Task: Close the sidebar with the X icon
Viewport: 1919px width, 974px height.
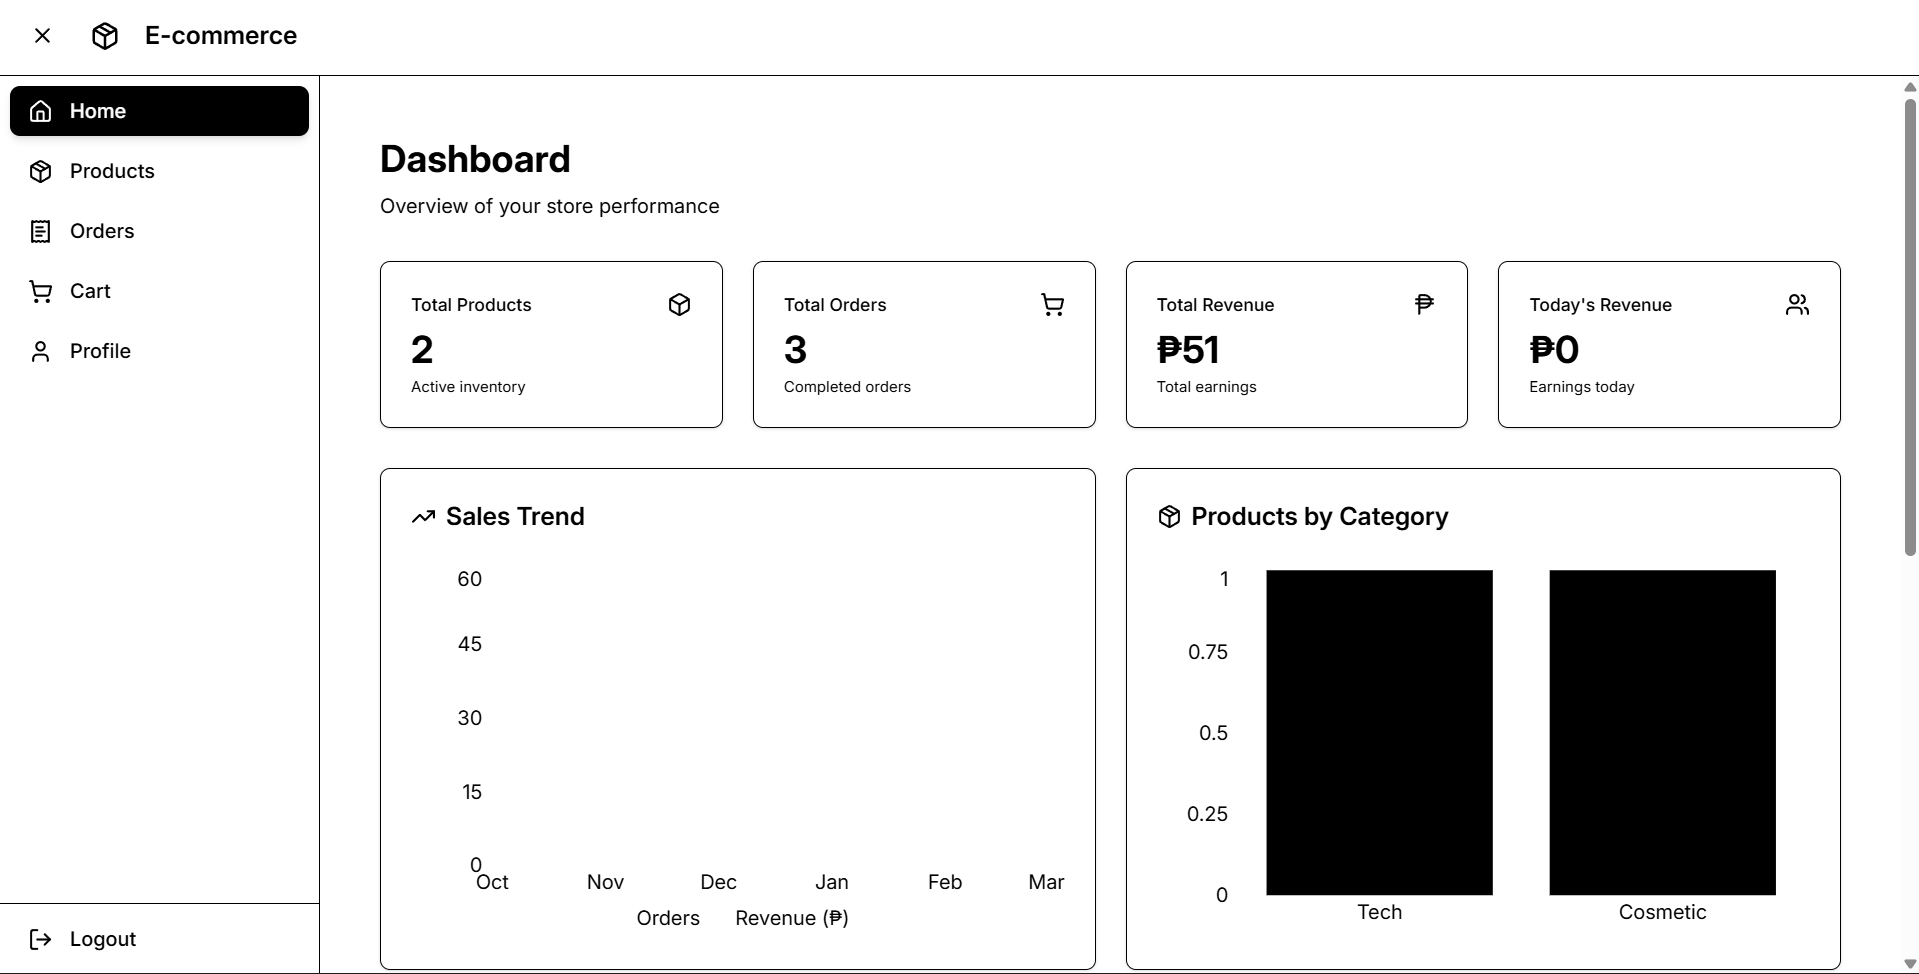Action: [42, 36]
